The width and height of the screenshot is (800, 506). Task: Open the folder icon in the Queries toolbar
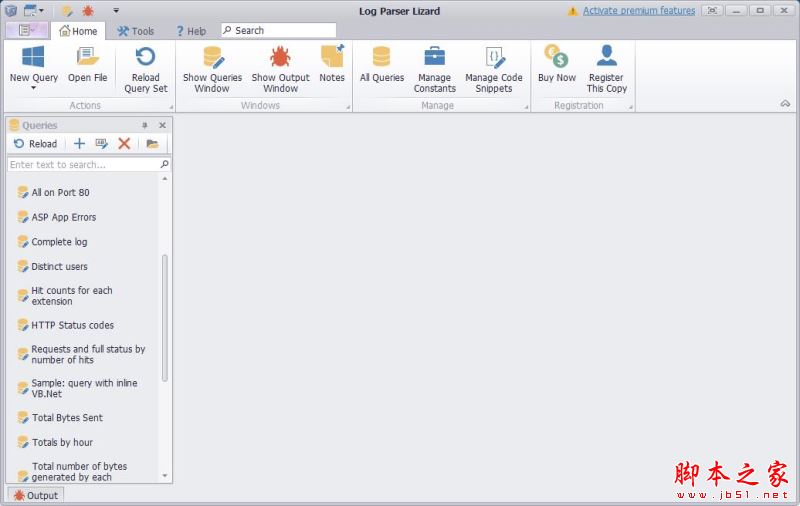[x=152, y=144]
